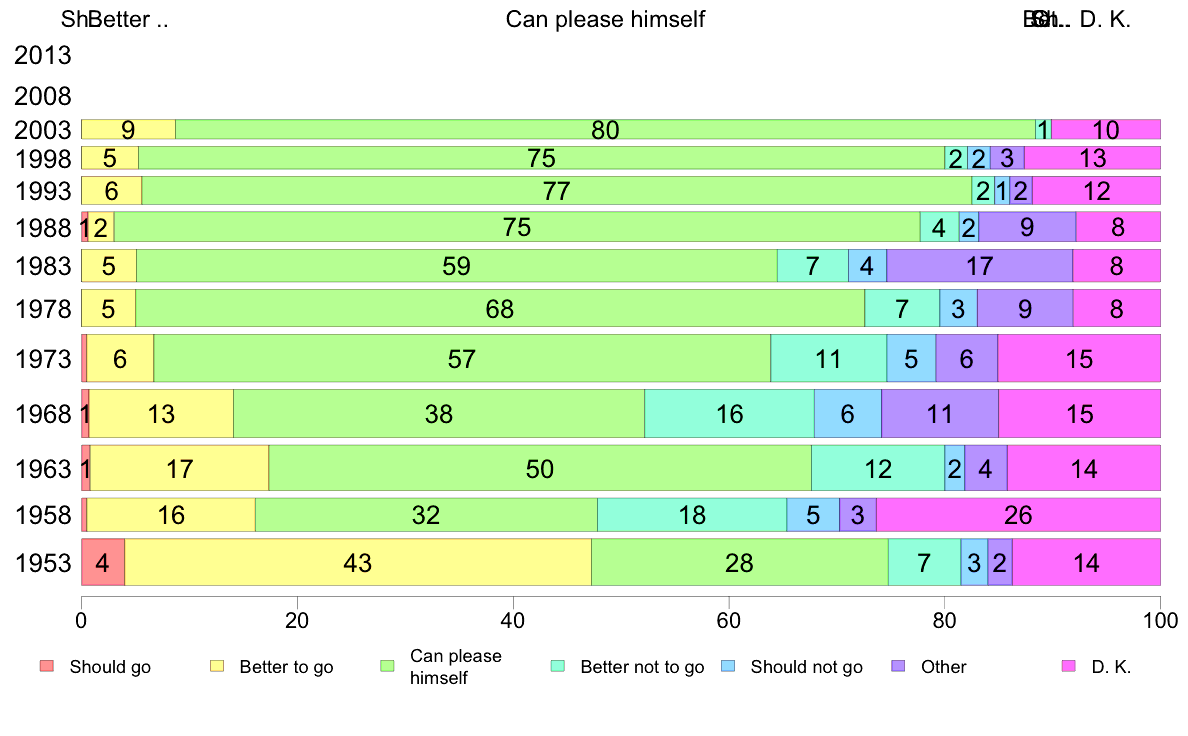
Task: Click the 1978 year label
Action: [x=42, y=308]
